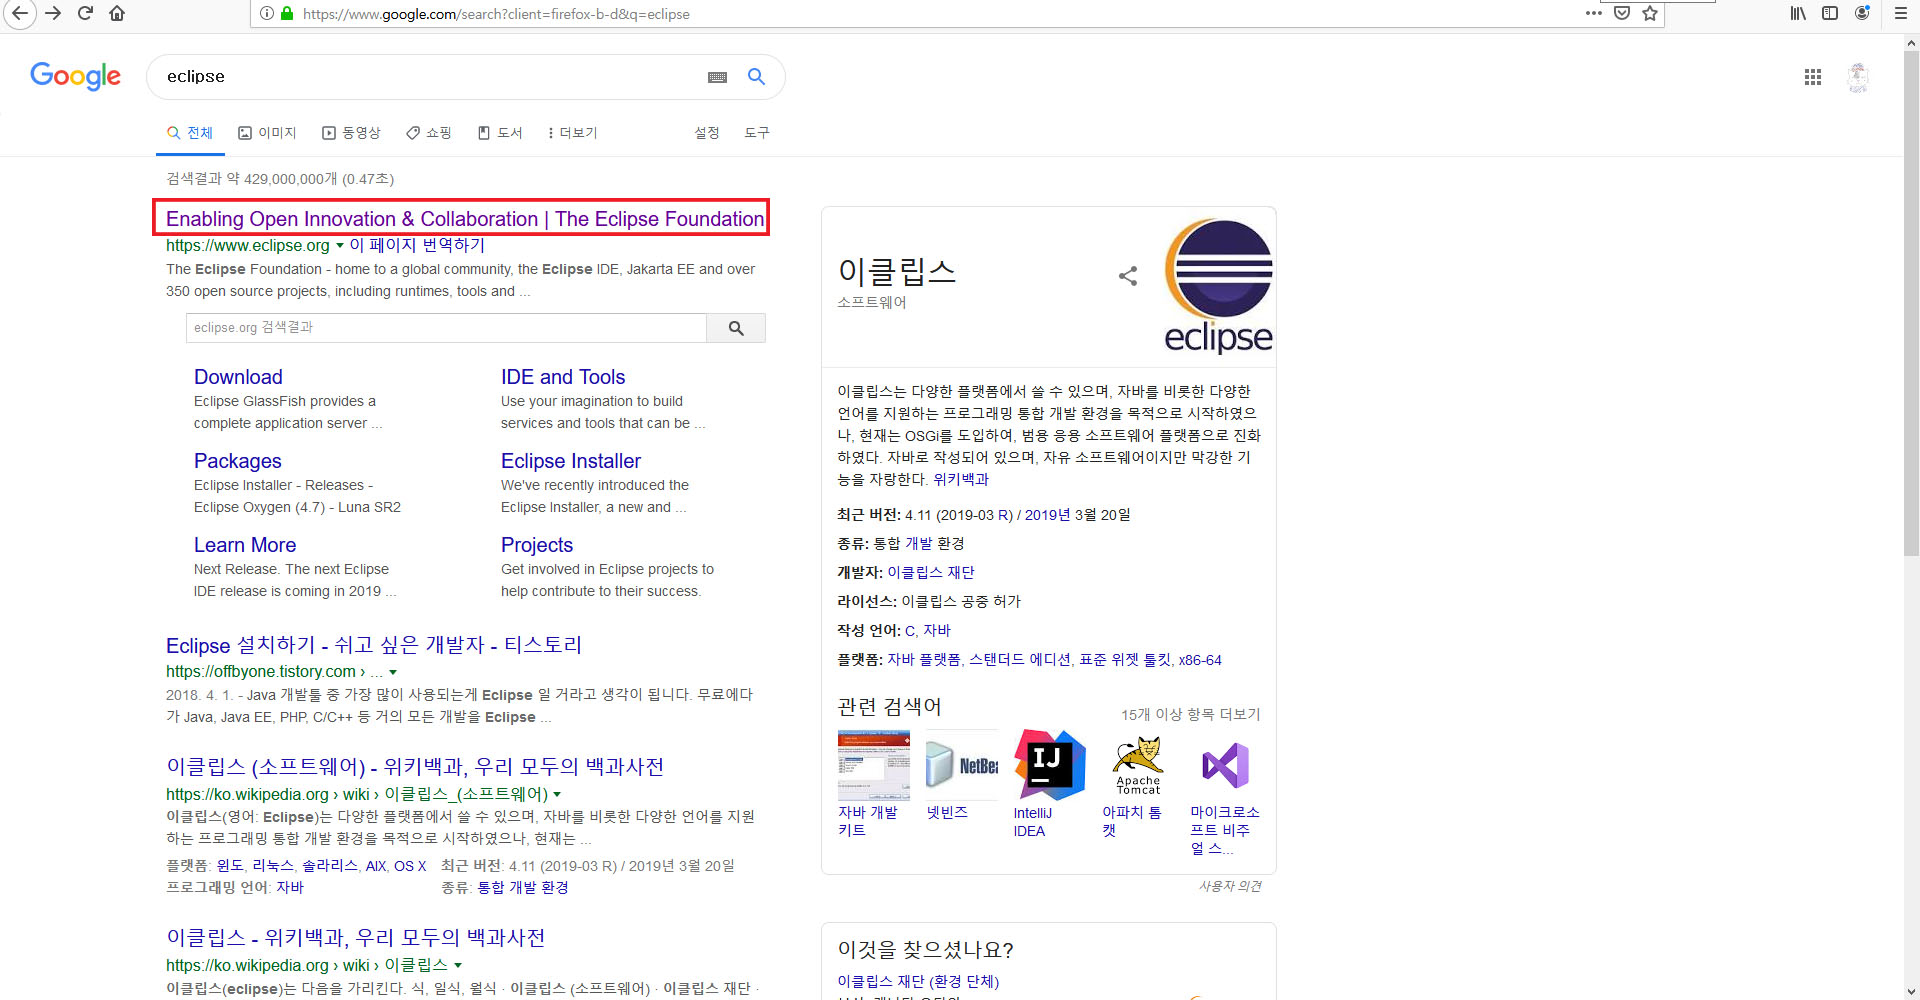Switch to the 도서 tab
Image resolution: width=1920 pixels, height=1000 pixels.
coord(500,133)
